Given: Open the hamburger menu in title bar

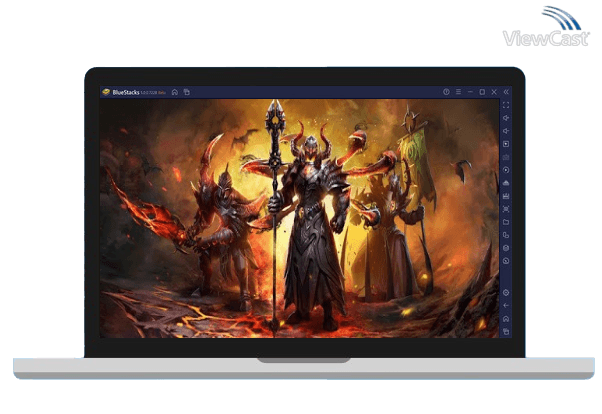Looking at the screenshot, I should click(x=458, y=92).
